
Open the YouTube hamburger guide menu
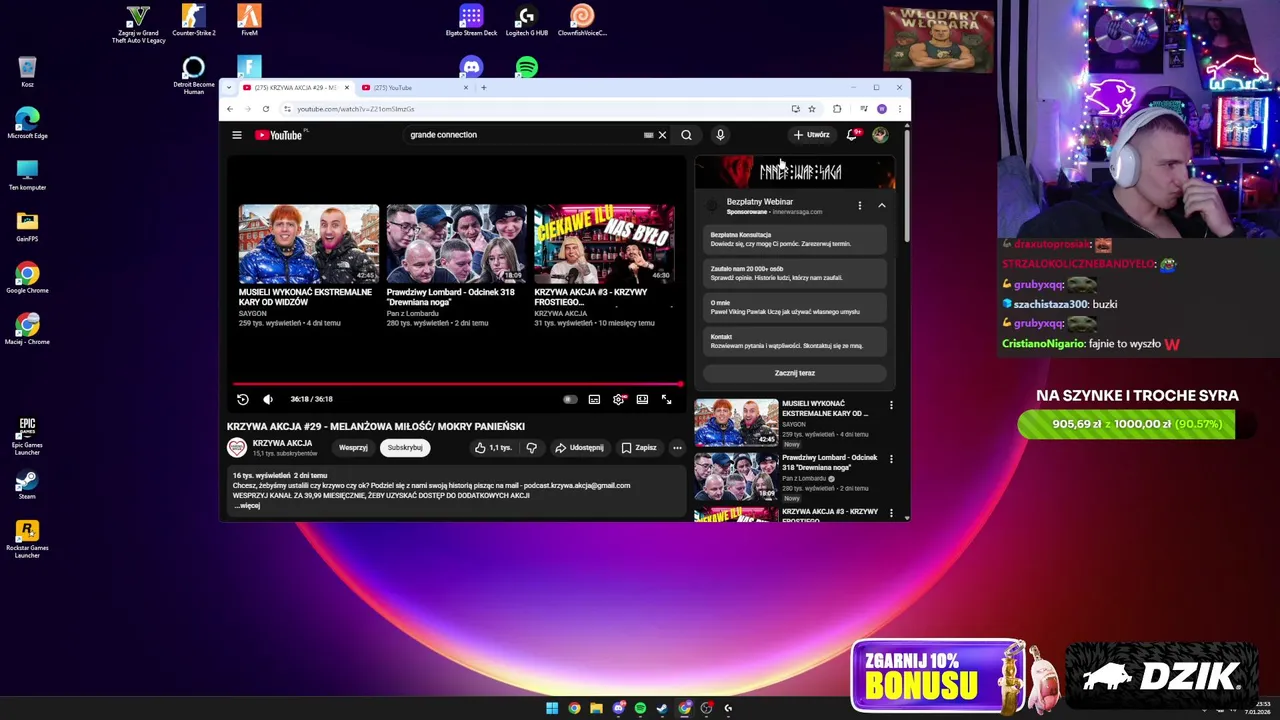point(237,135)
